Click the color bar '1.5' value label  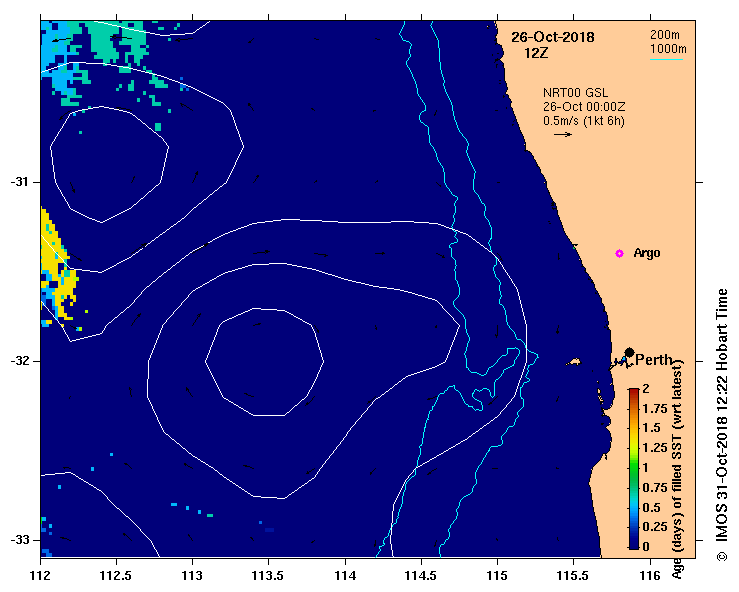click(x=652, y=428)
